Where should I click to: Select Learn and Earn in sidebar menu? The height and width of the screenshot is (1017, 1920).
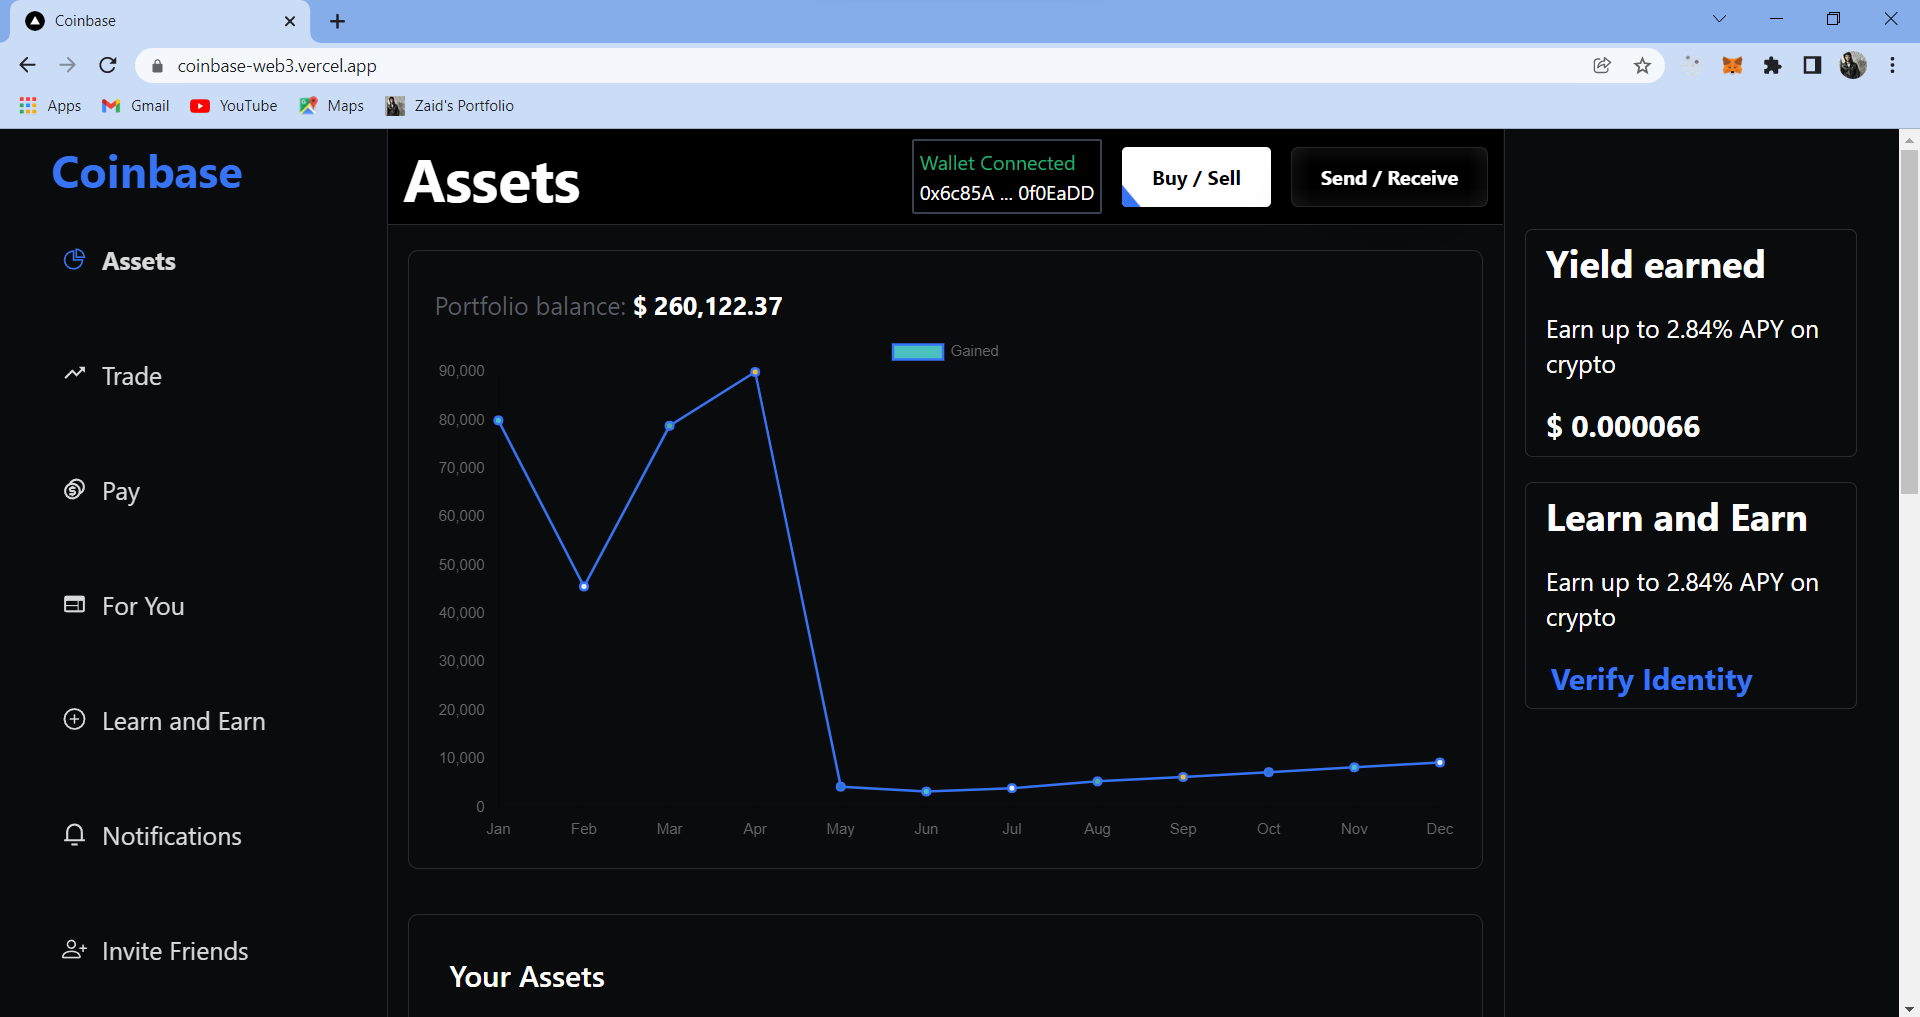click(184, 721)
